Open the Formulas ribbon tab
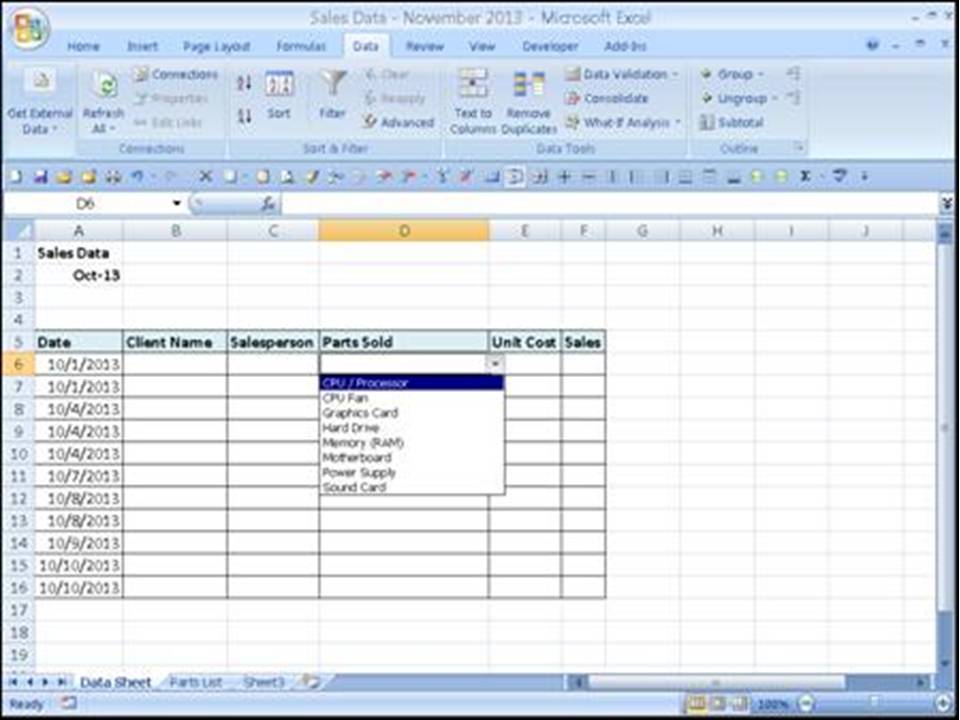The image size is (960, 720). [x=301, y=46]
